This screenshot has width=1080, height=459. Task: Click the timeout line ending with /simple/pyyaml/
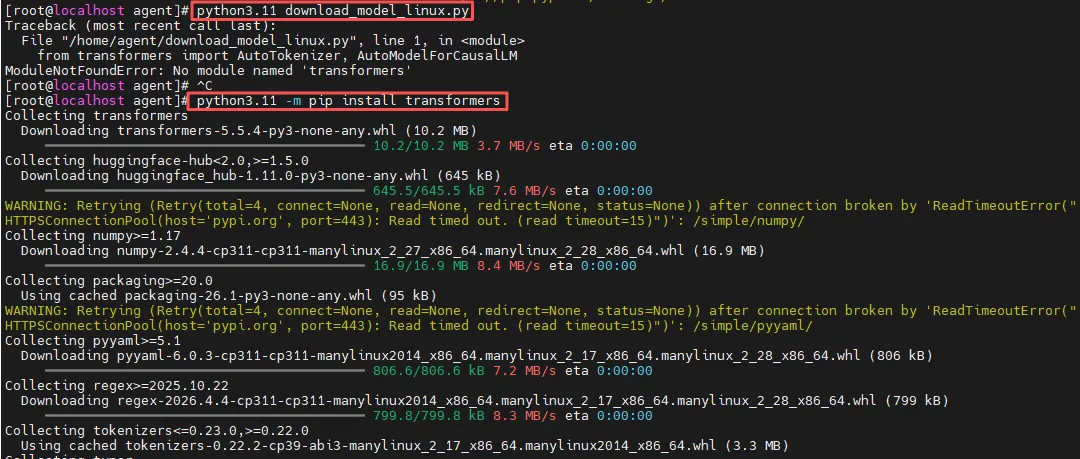408,325
